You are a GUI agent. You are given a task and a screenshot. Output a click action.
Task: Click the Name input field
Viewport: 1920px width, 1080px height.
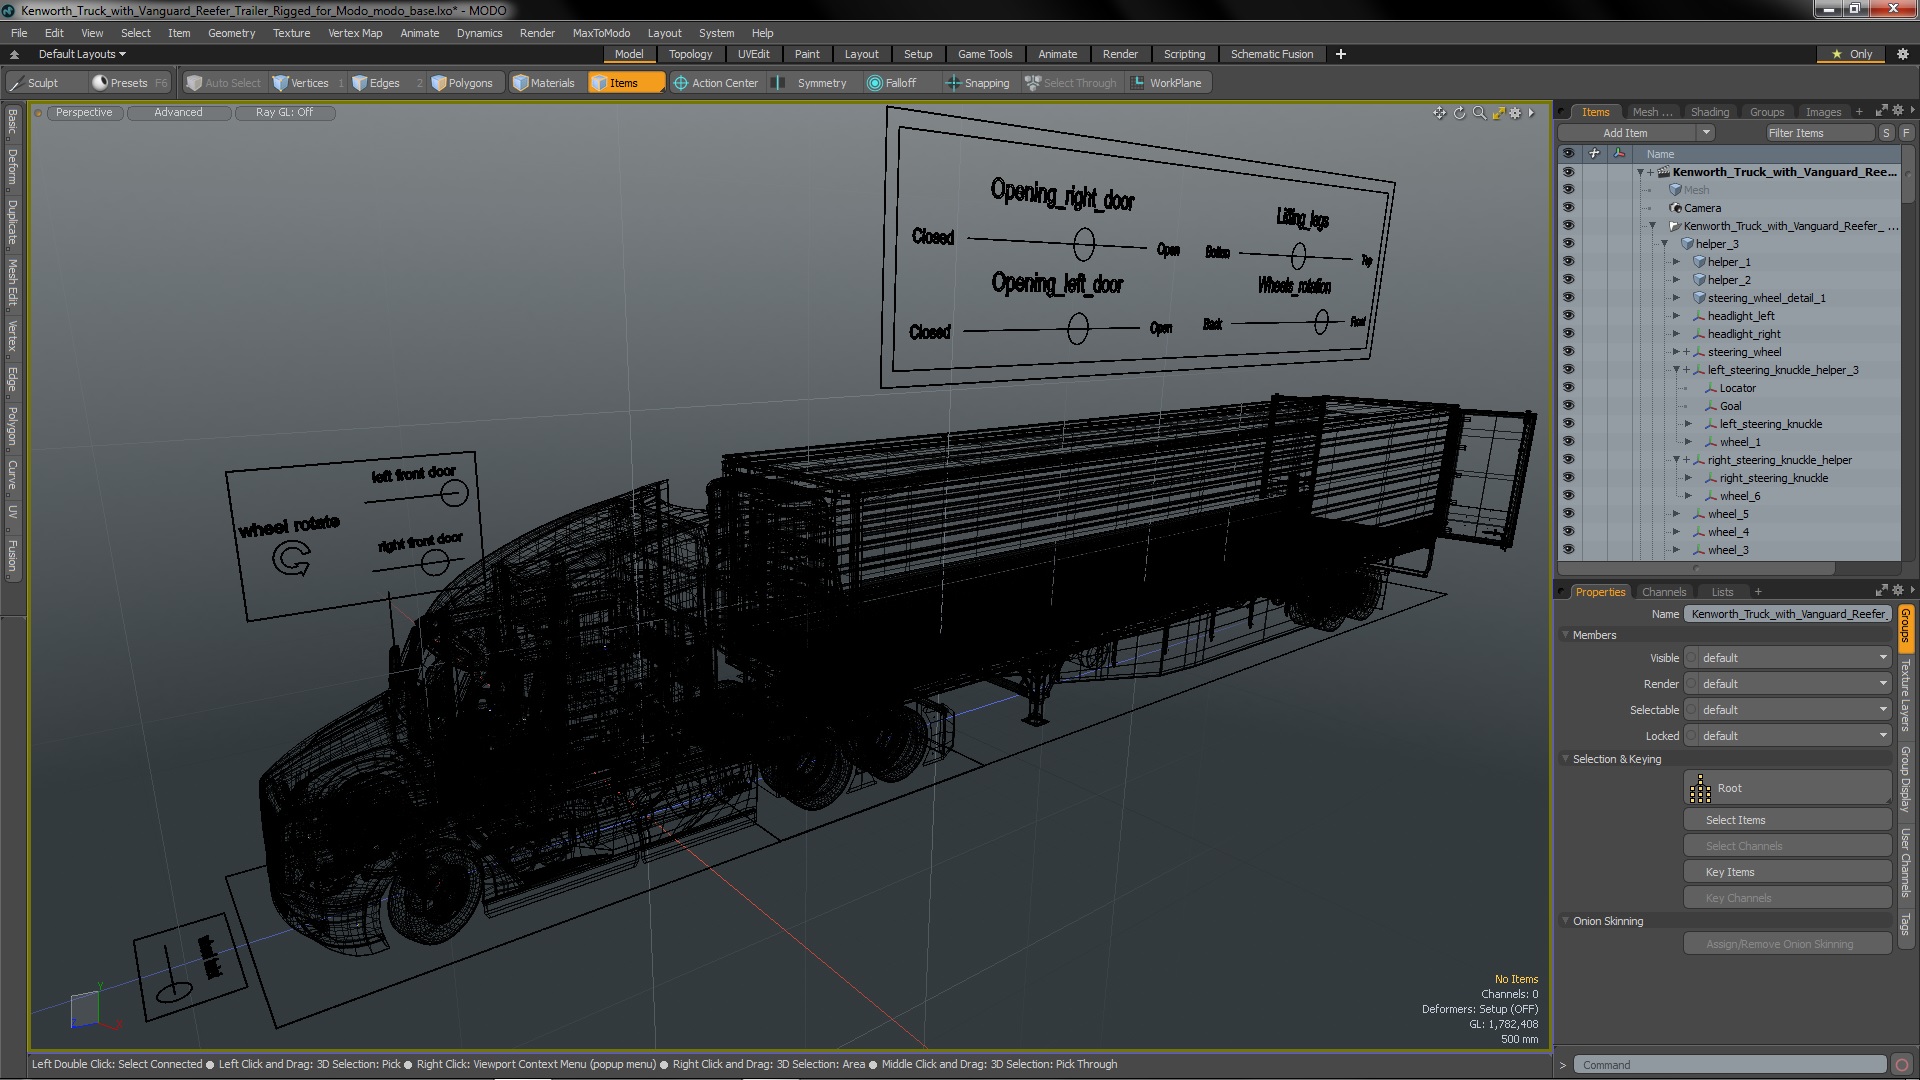(1788, 614)
